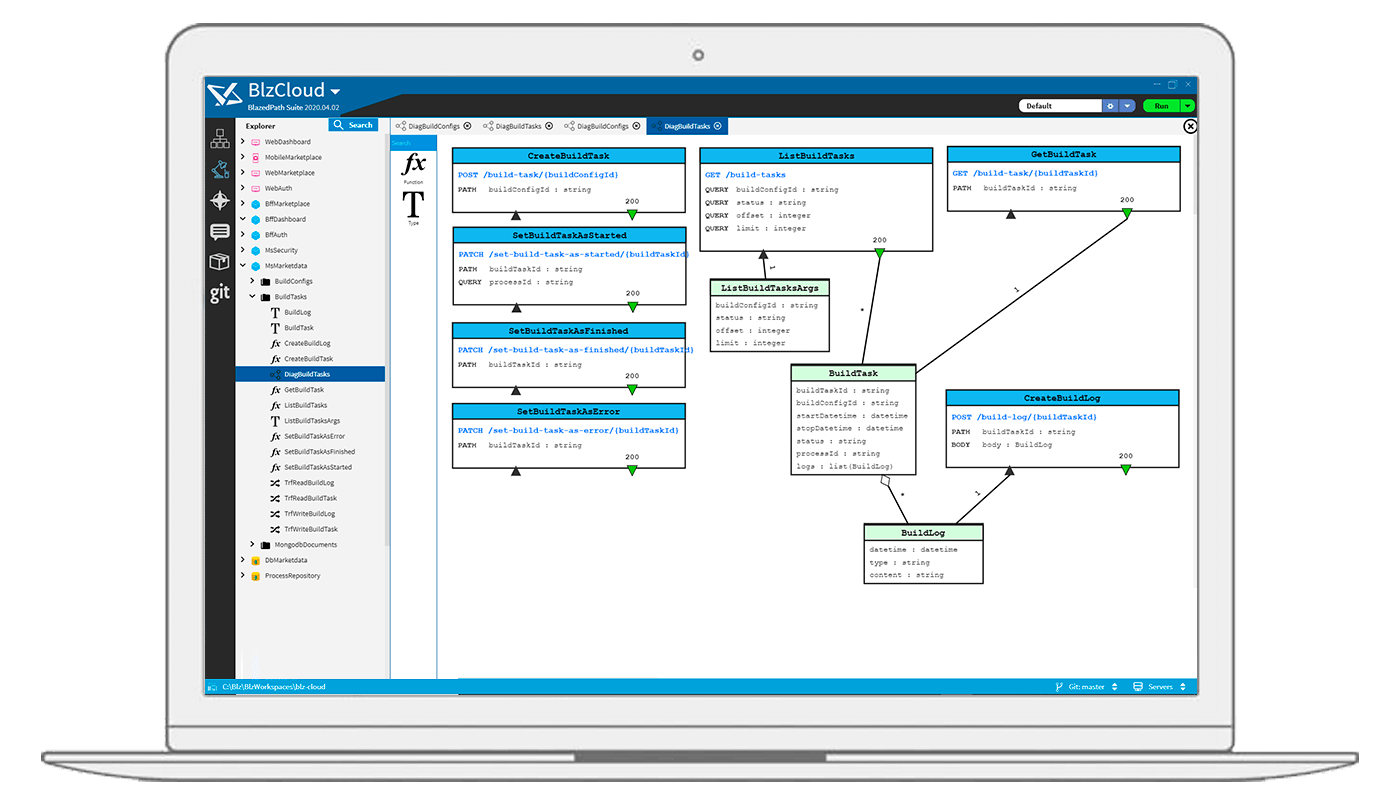The width and height of the screenshot is (1400, 806).
Task: Close the active DiagBuildTasks tab
Action: tap(717, 127)
